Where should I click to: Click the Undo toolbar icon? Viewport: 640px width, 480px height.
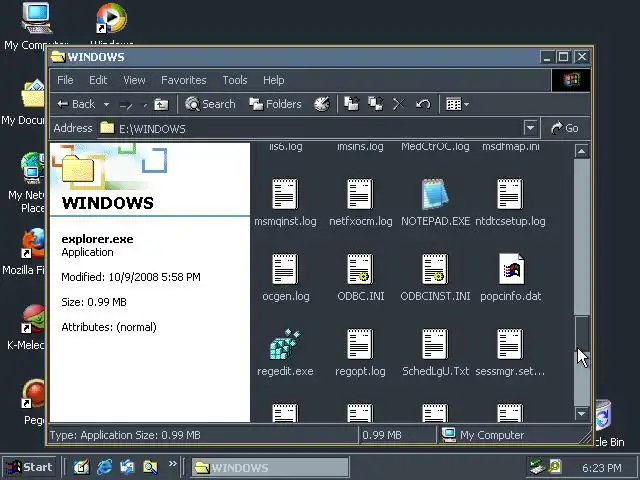[423, 104]
